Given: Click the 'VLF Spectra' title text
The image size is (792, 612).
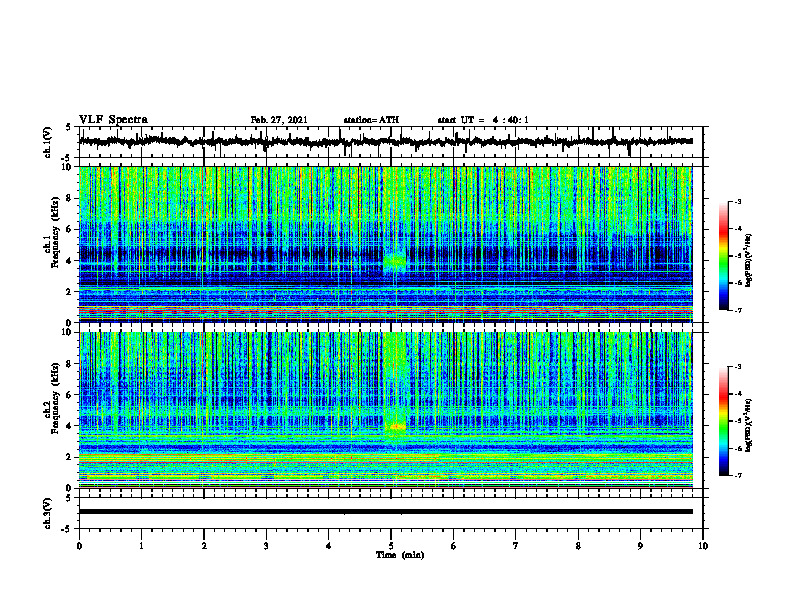Looking at the screenshot, I should coord(113,120).
